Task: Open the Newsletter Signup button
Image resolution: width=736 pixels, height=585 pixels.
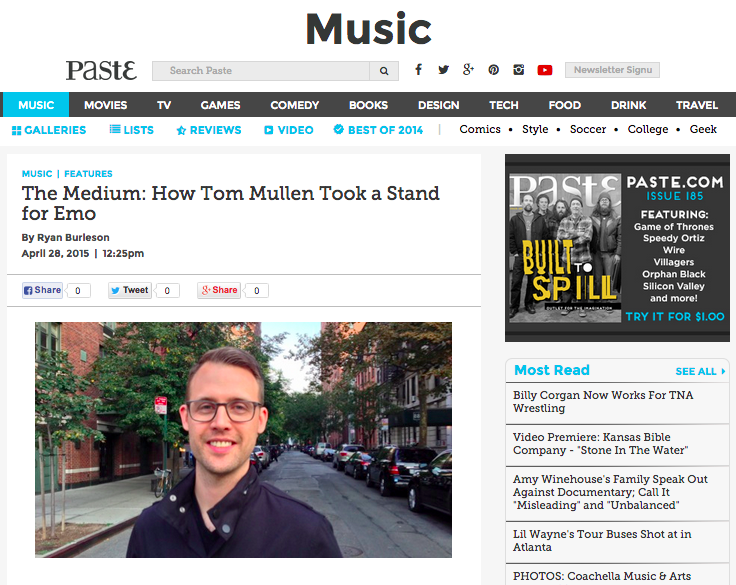Action: pos(612,70)
